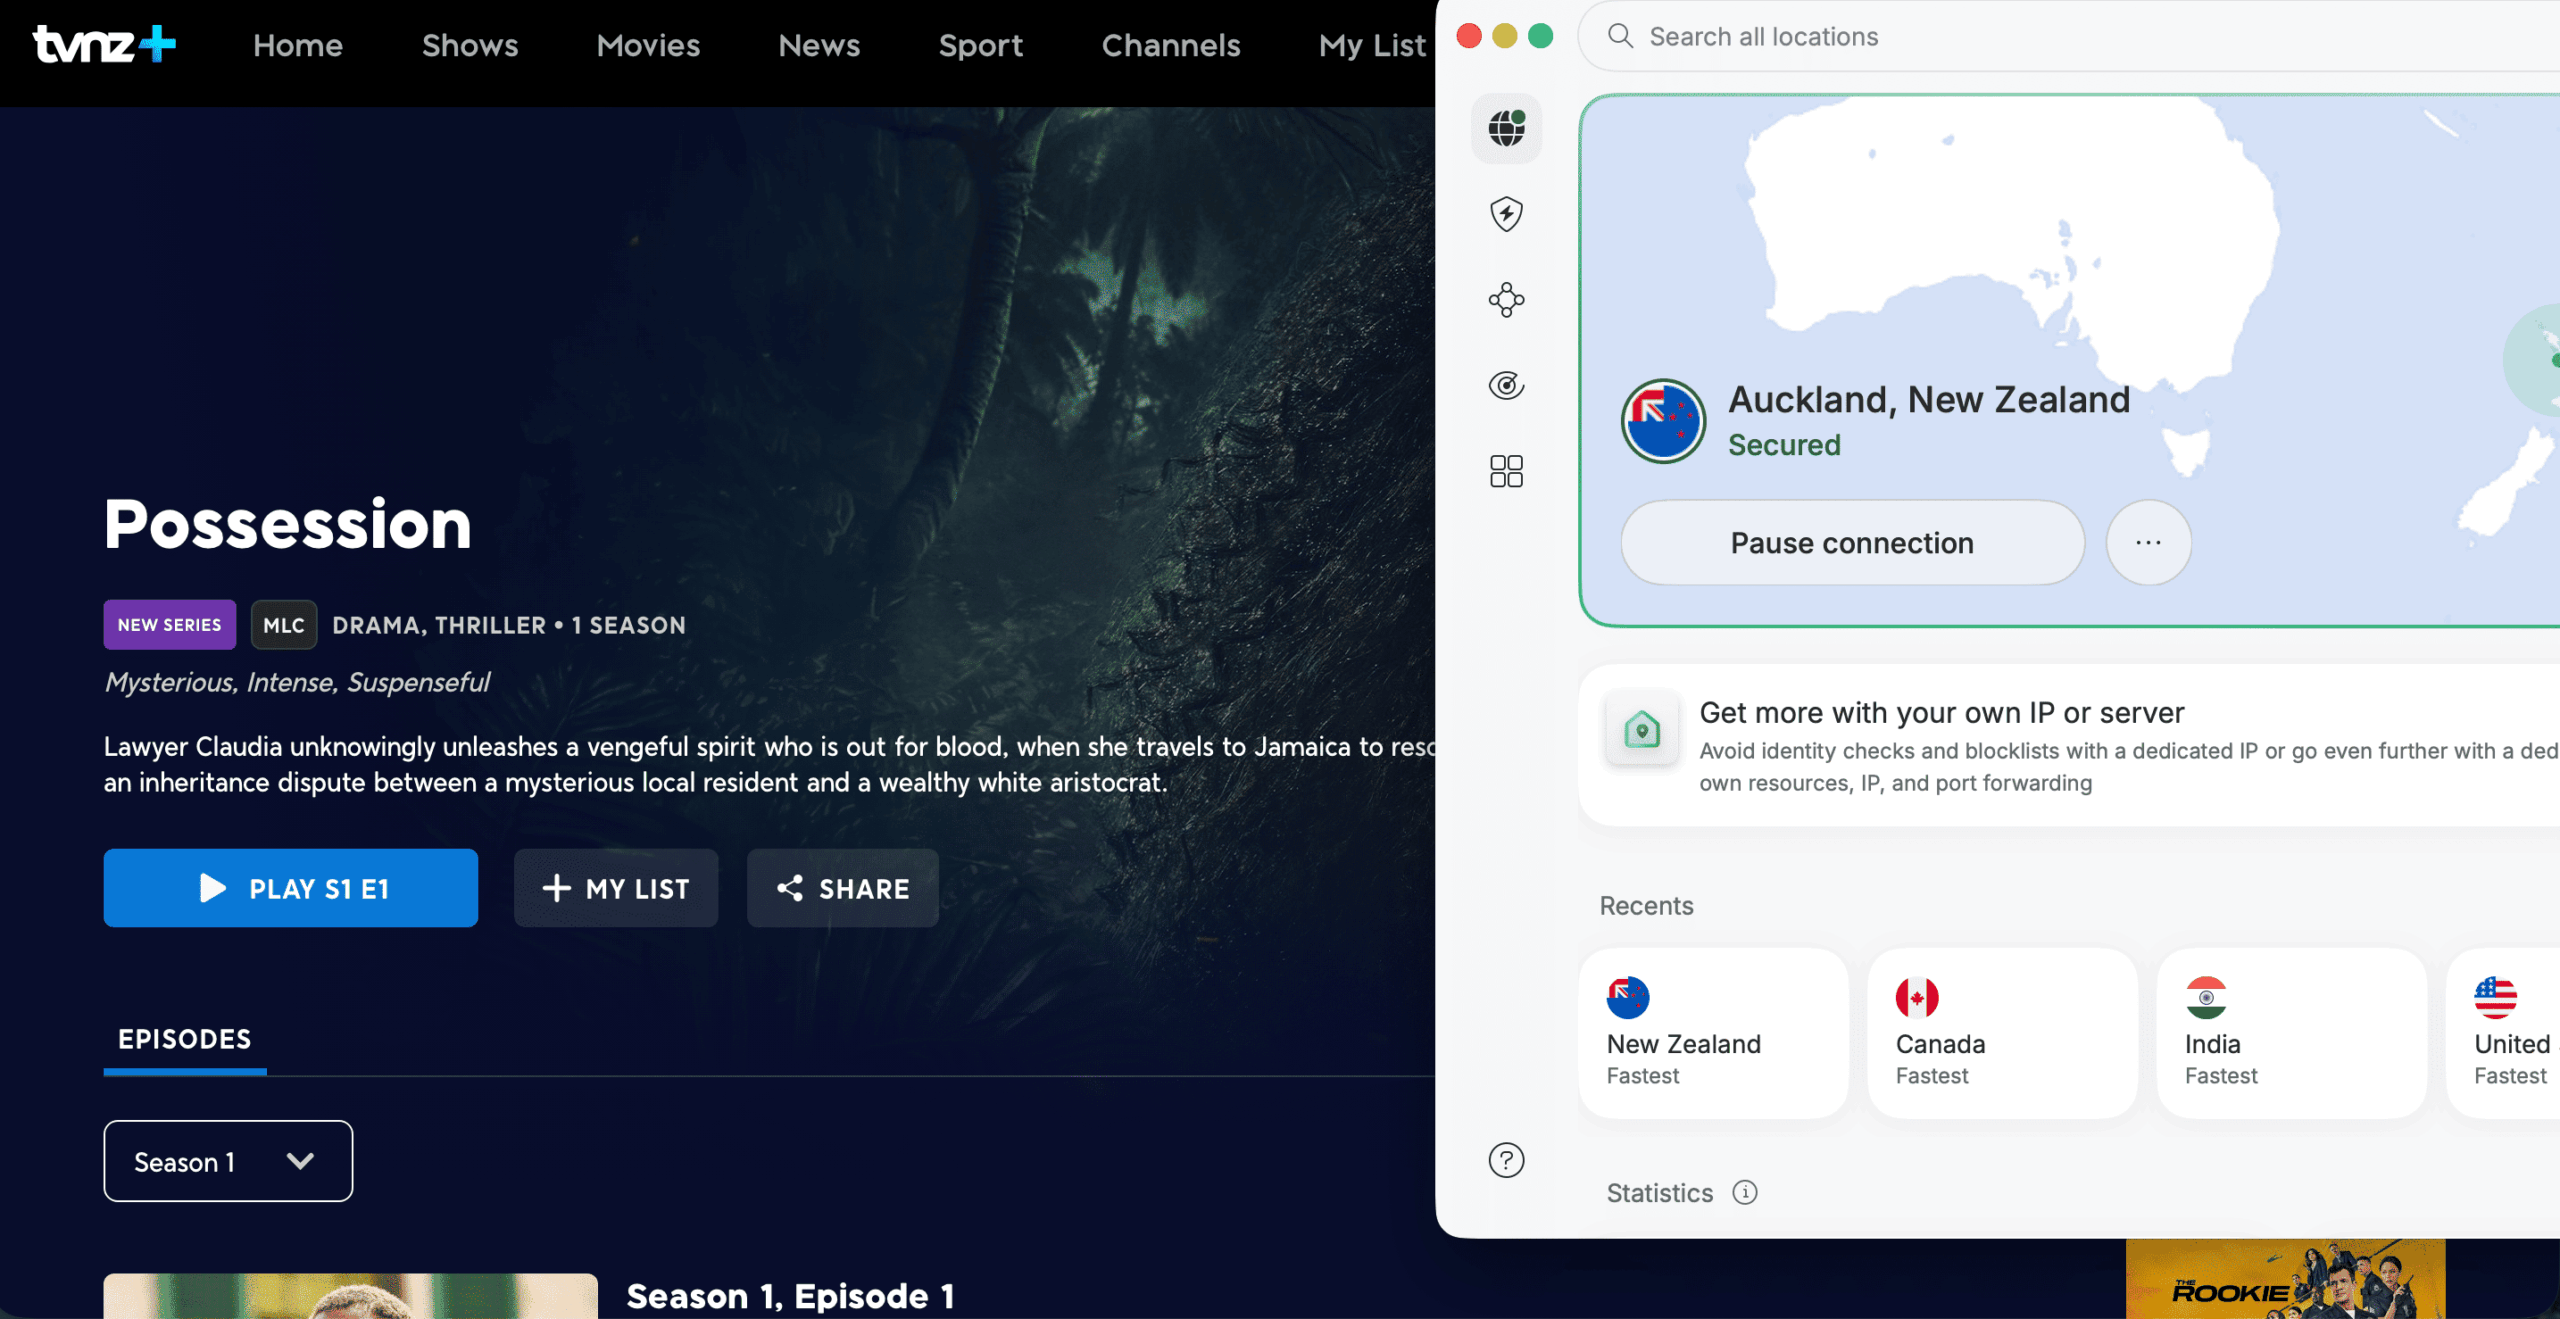Click the Recents section heading

1646,905
